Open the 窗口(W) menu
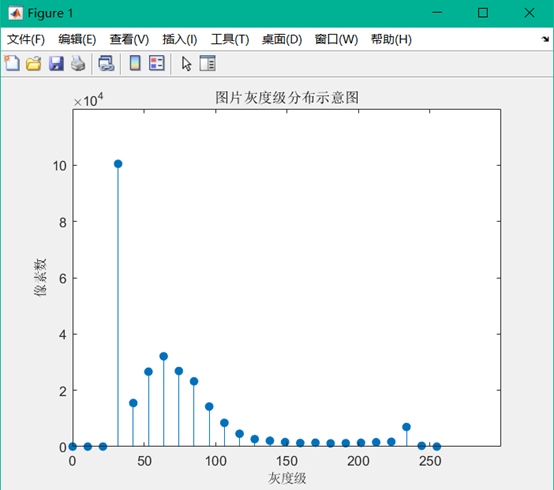 coord(336,39)
